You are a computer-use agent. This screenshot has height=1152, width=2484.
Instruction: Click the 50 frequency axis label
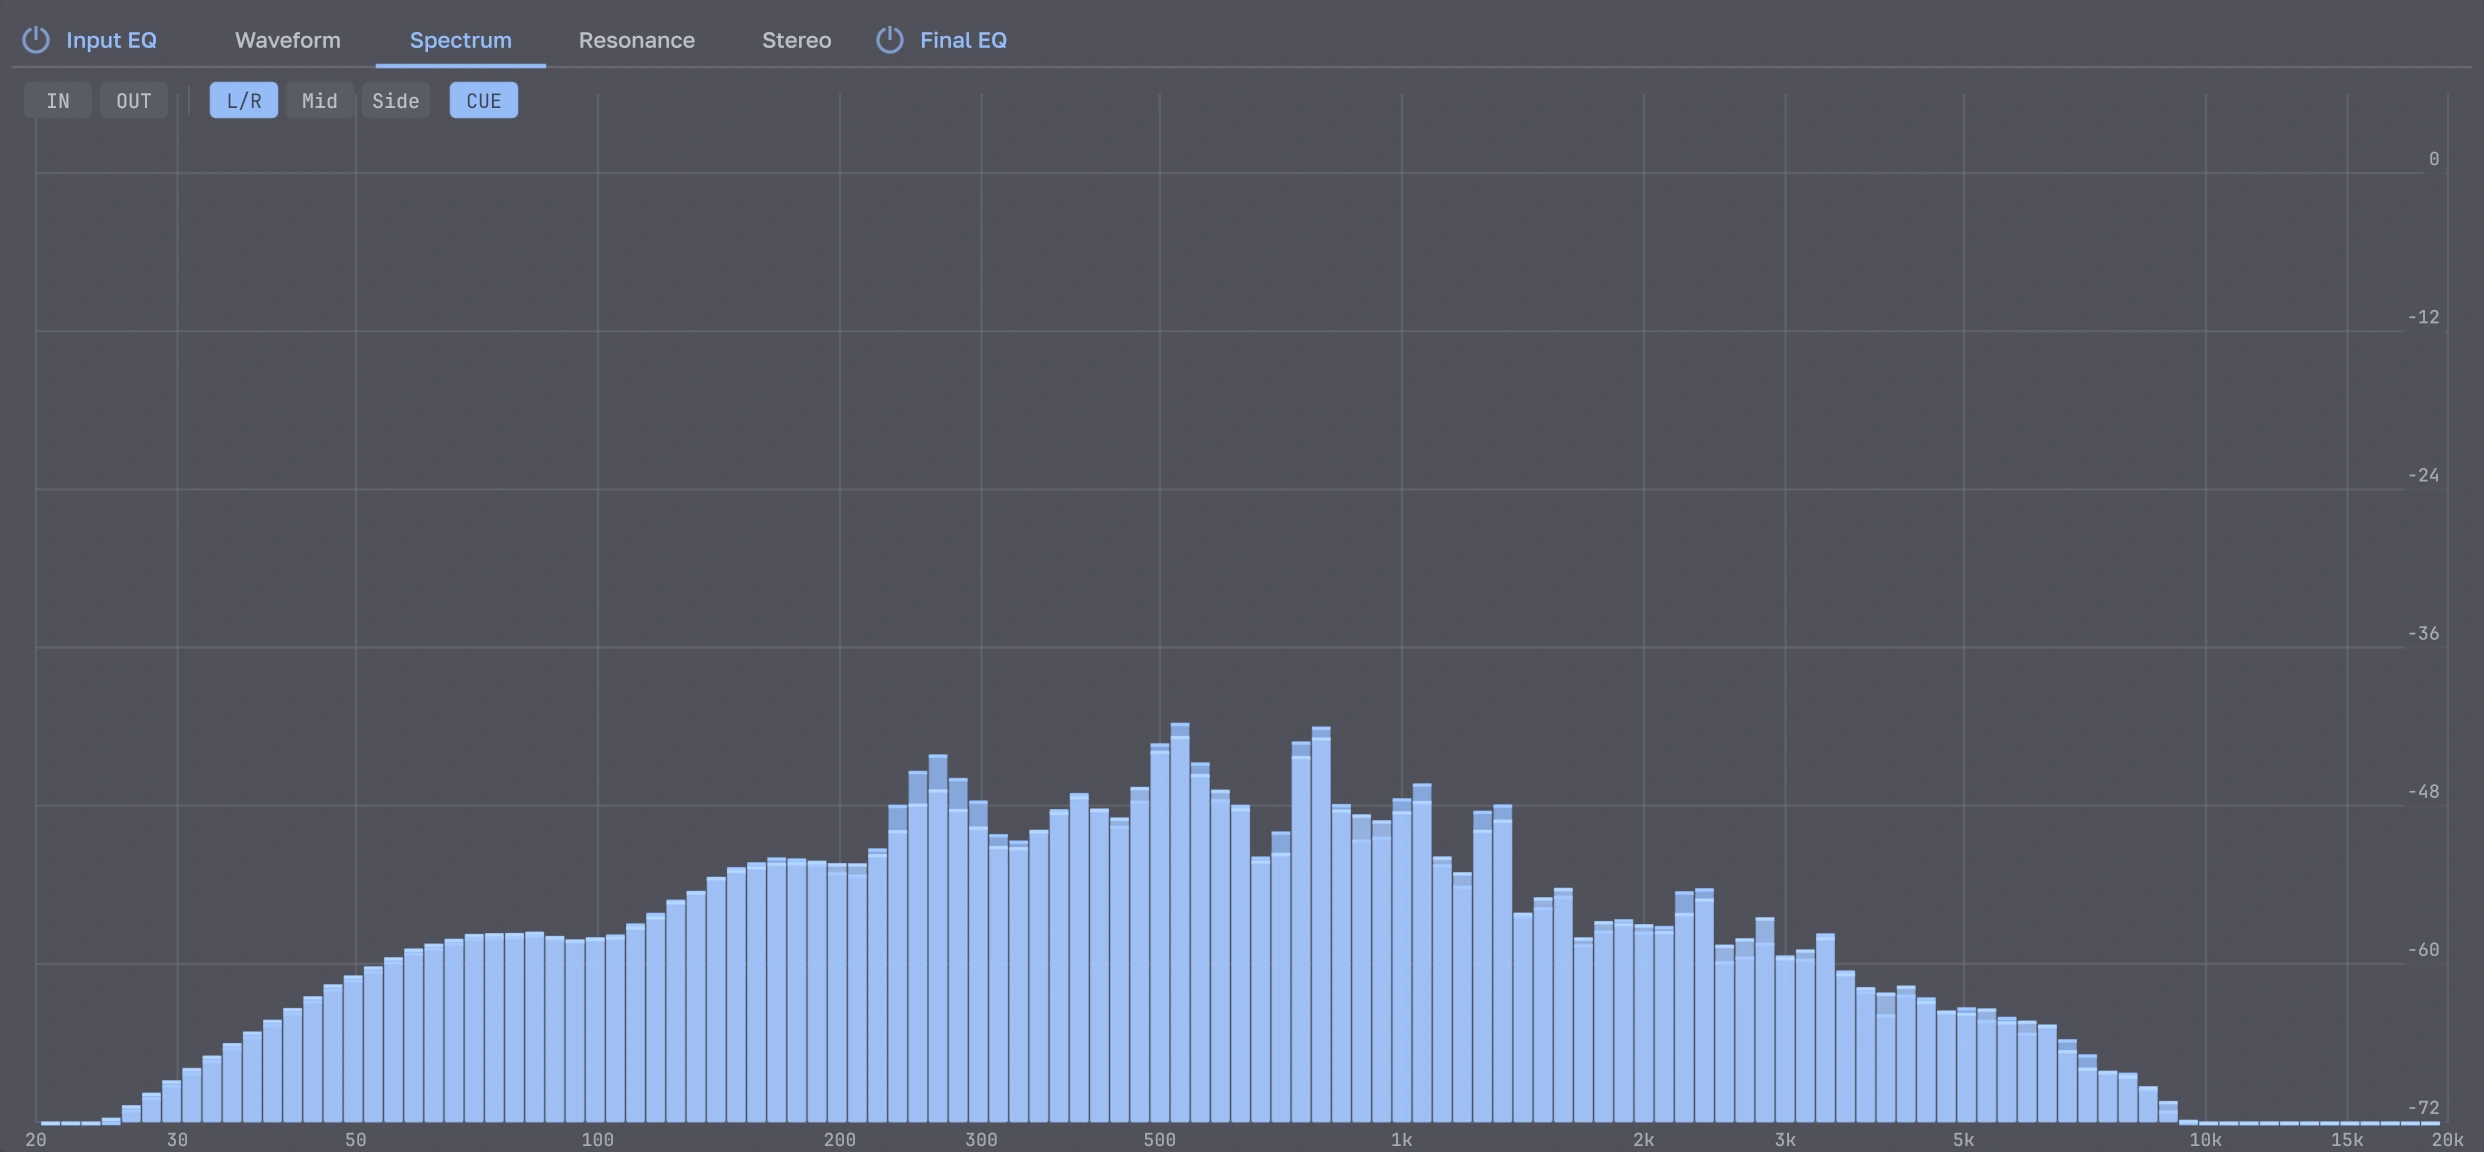tap(356, 1140)
